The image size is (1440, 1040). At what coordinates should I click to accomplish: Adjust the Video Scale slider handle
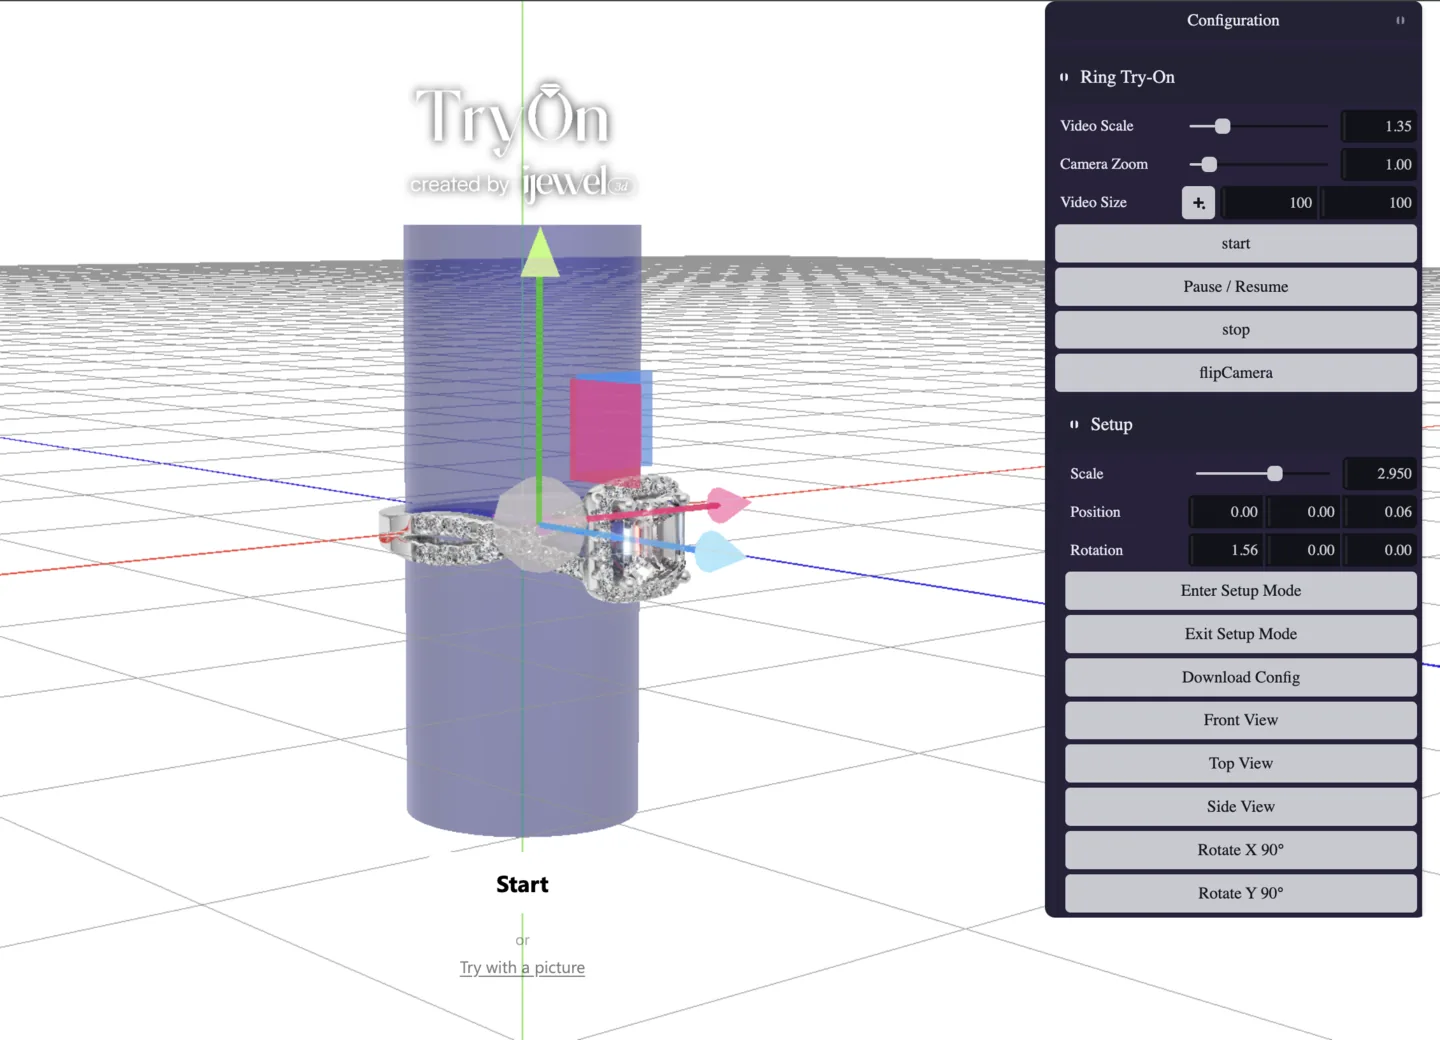(x=1222, y=126)
